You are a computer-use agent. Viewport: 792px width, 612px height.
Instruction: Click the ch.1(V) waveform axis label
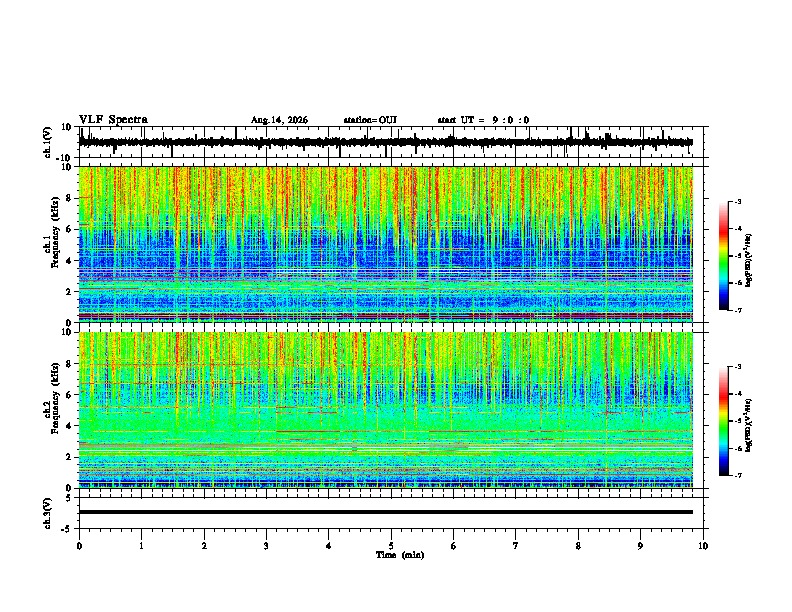pos(47,142)
